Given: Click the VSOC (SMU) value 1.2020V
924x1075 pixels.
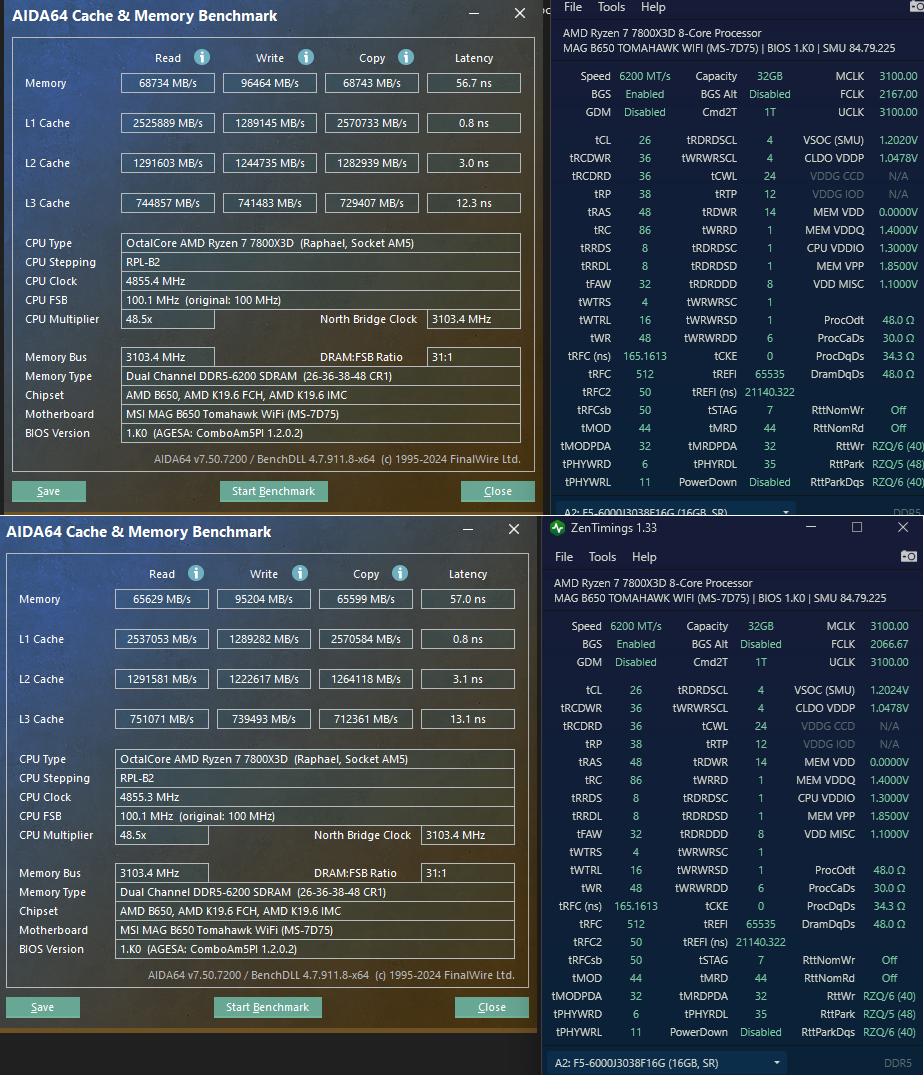Looking at the screenshot, I should click(x=898, y=140).
